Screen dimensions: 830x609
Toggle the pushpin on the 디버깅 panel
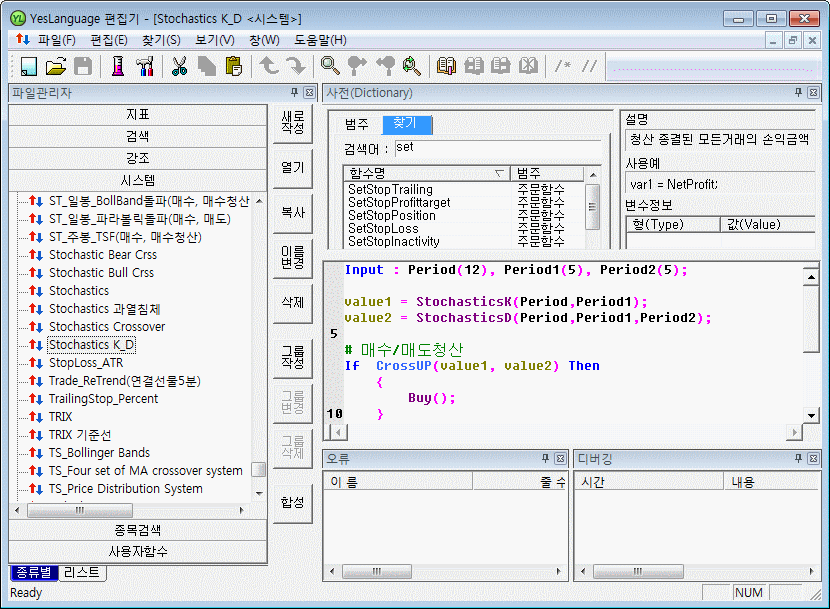coord(797,458)
